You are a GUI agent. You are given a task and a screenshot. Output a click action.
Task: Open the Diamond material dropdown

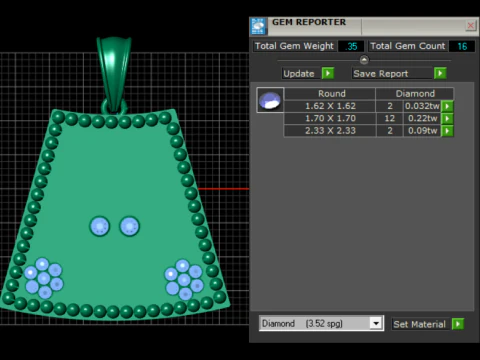pos(376,323)
